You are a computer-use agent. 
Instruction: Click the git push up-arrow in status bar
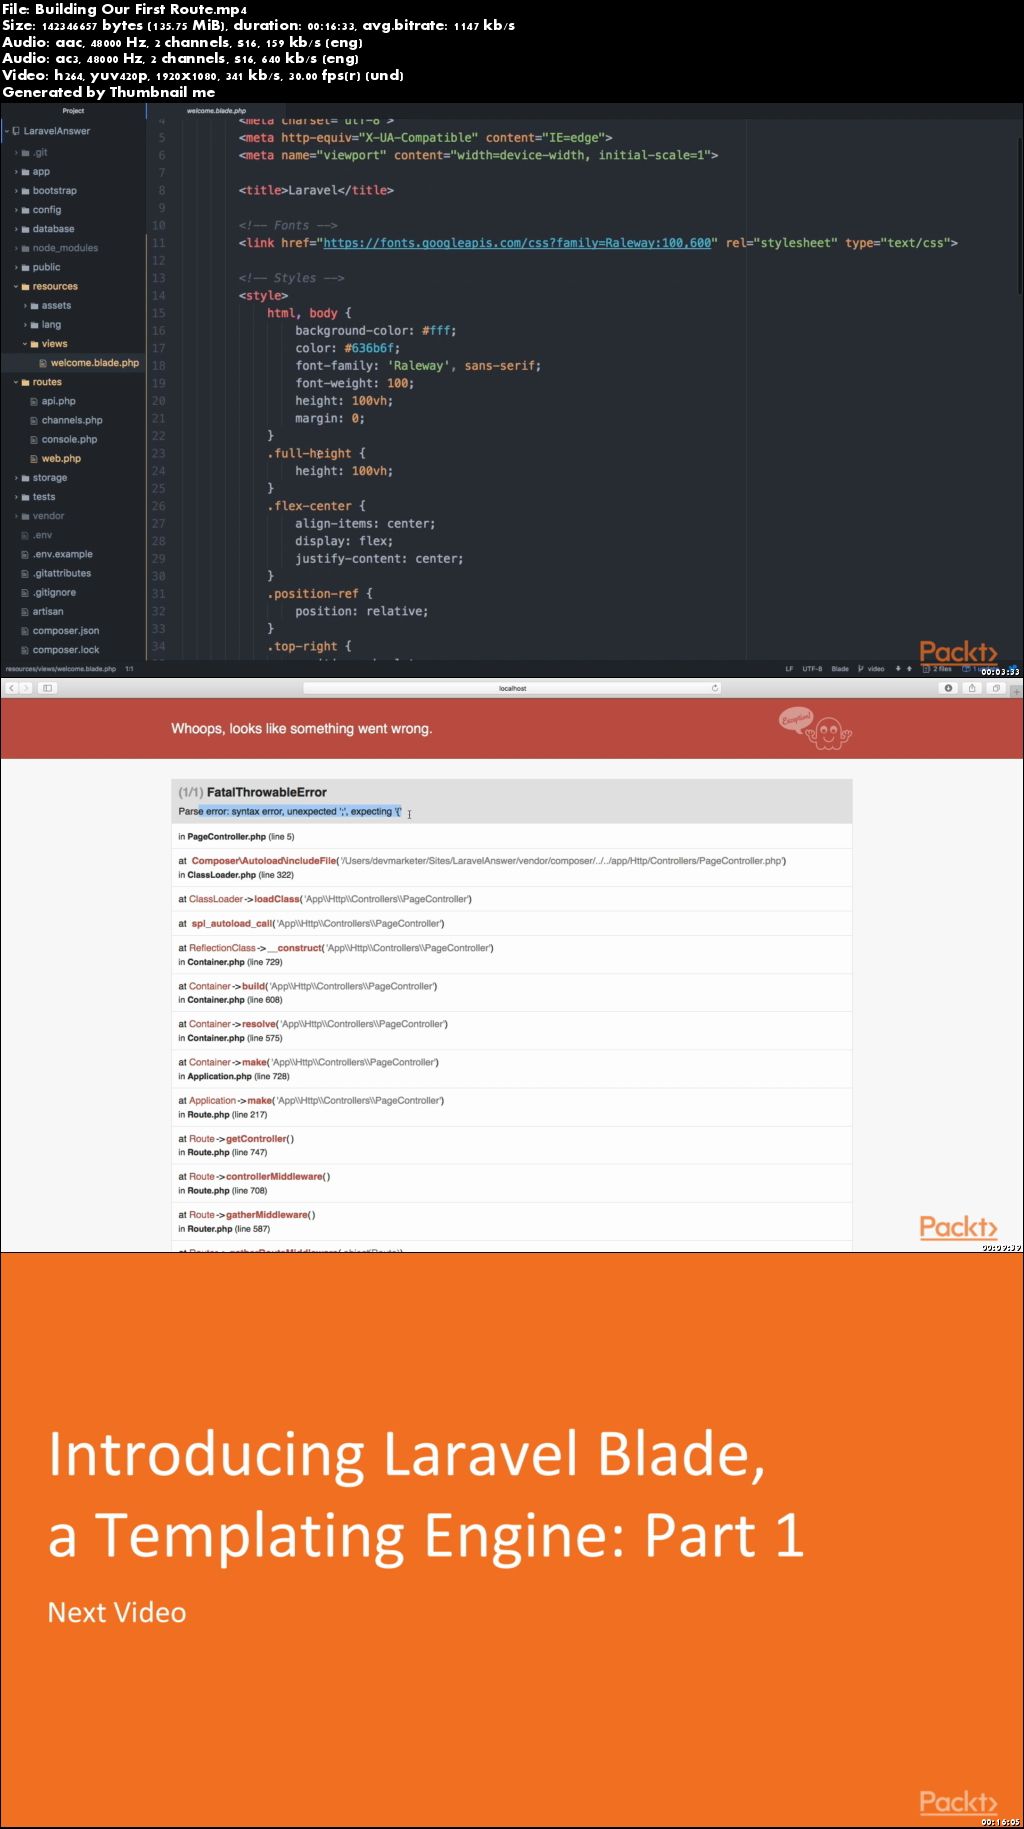coord(909,669)
